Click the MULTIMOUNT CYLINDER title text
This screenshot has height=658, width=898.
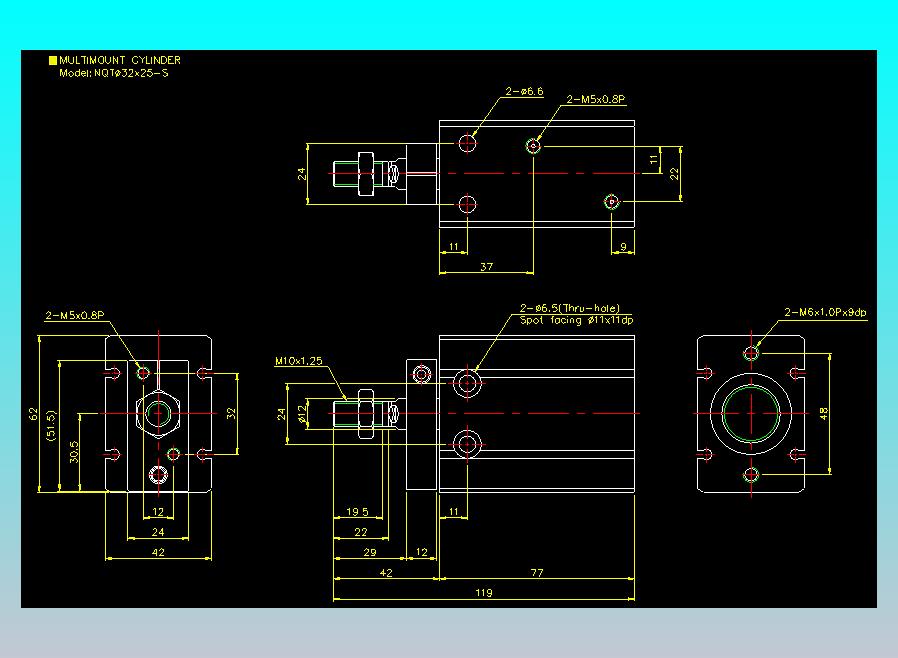tap(120, 60)
